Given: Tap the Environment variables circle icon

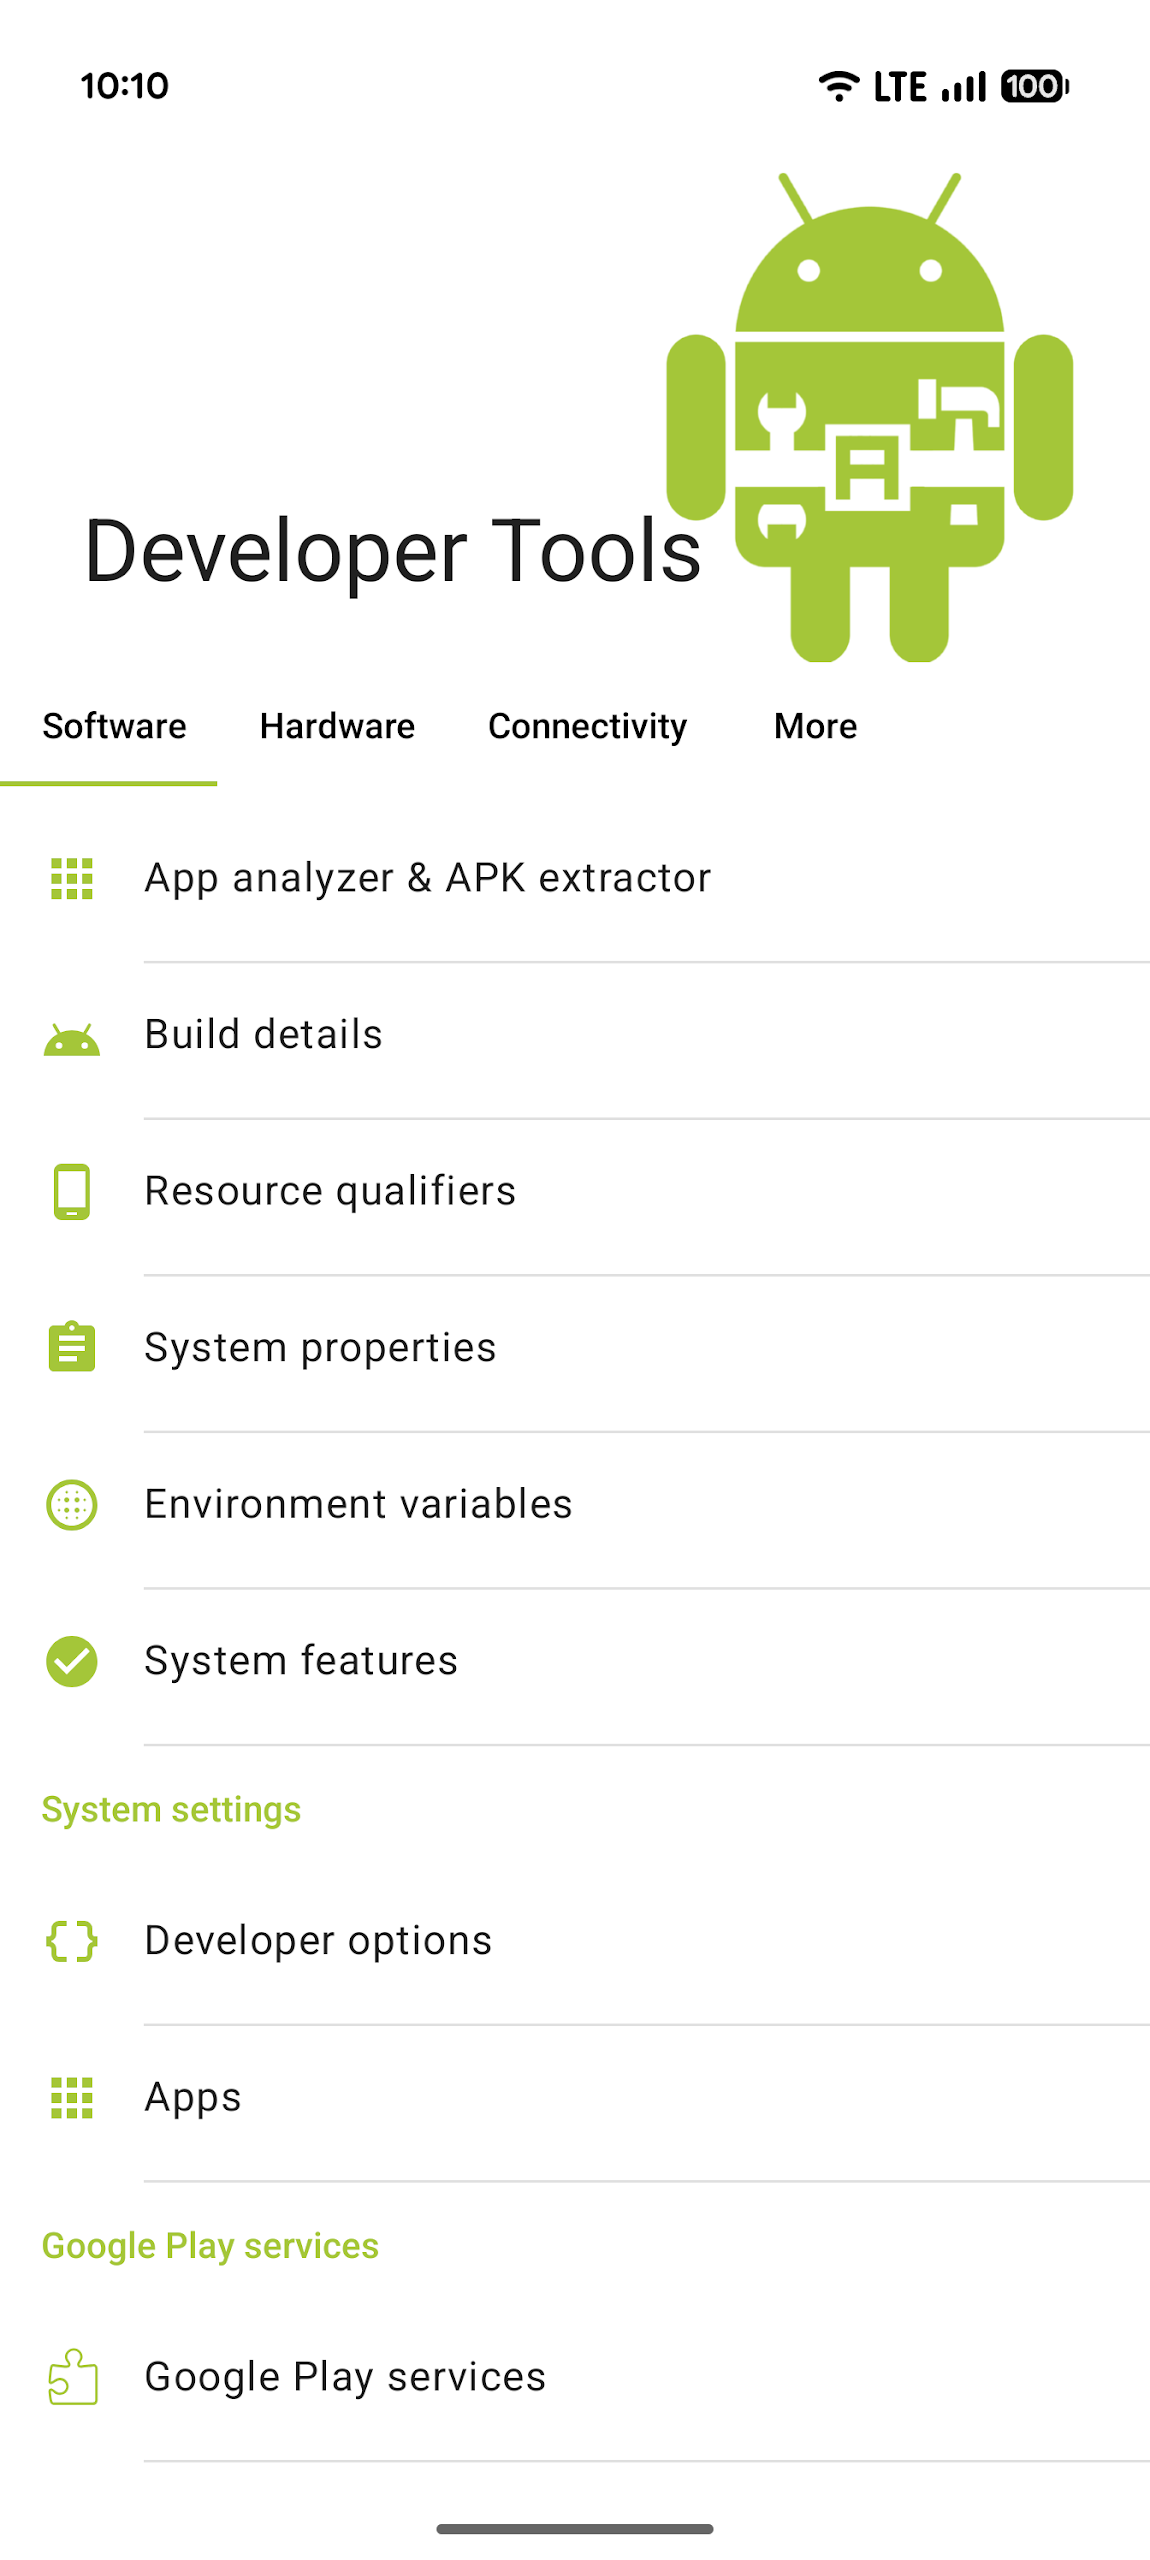Looking at the screenshot, I should [71, 1504].
